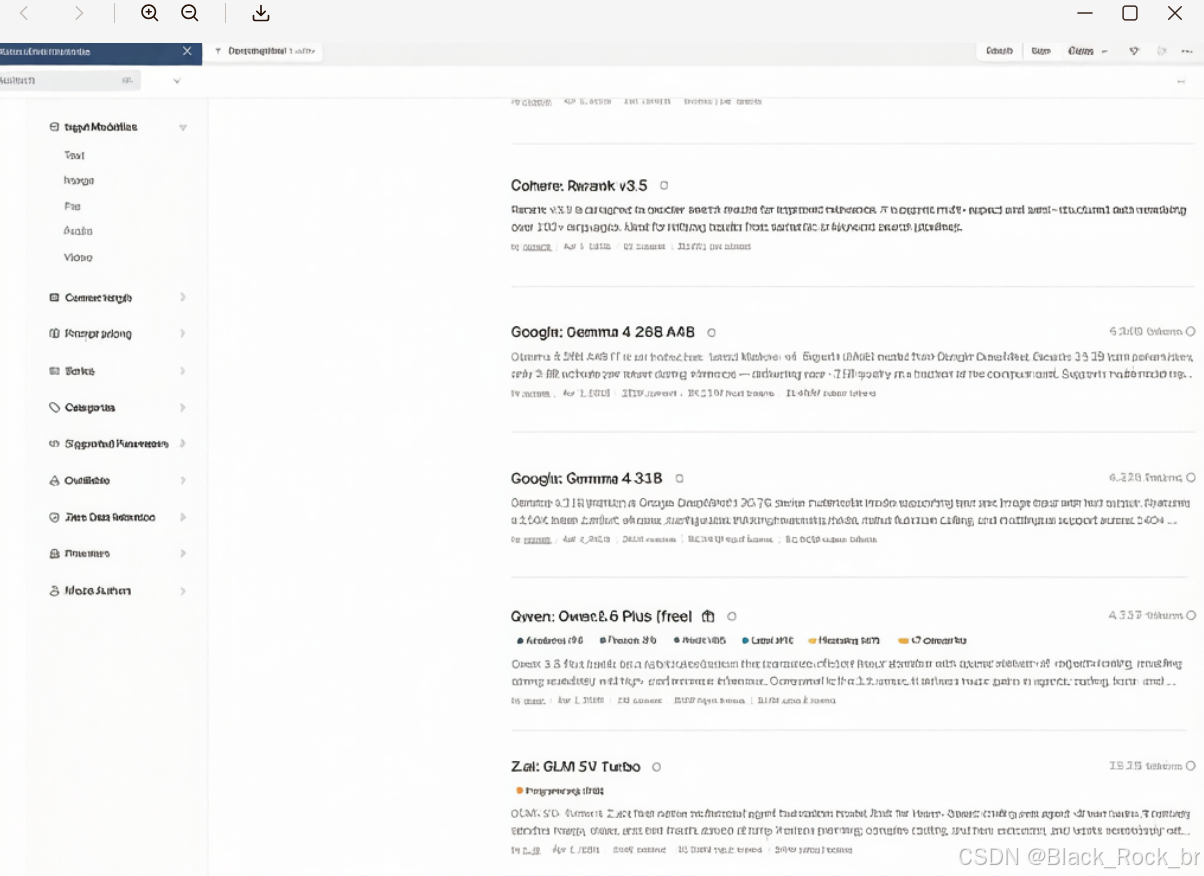Click the copy icon beside GLM 5V Turbo
This screenshot has height=876, width=1204.
tap(656, 767)
